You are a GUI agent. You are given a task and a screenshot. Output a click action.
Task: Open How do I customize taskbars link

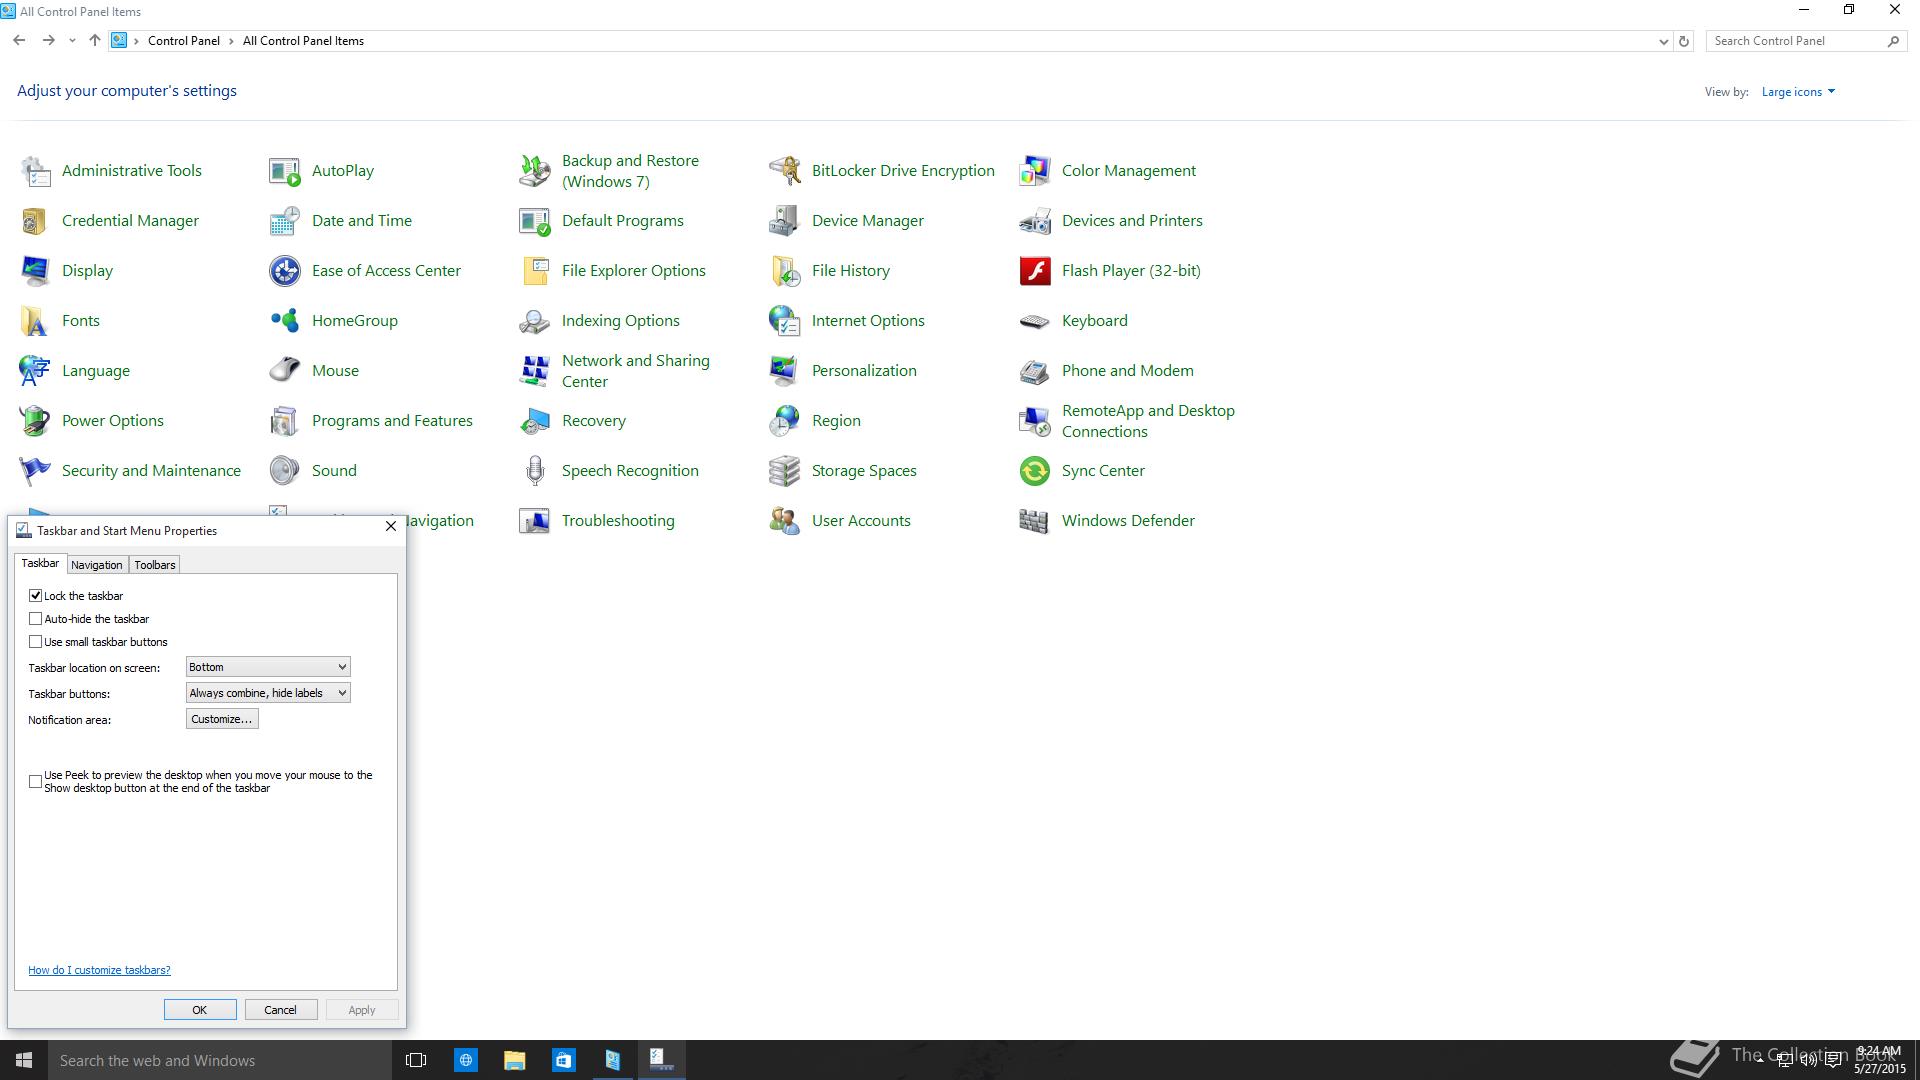point(99,970)
